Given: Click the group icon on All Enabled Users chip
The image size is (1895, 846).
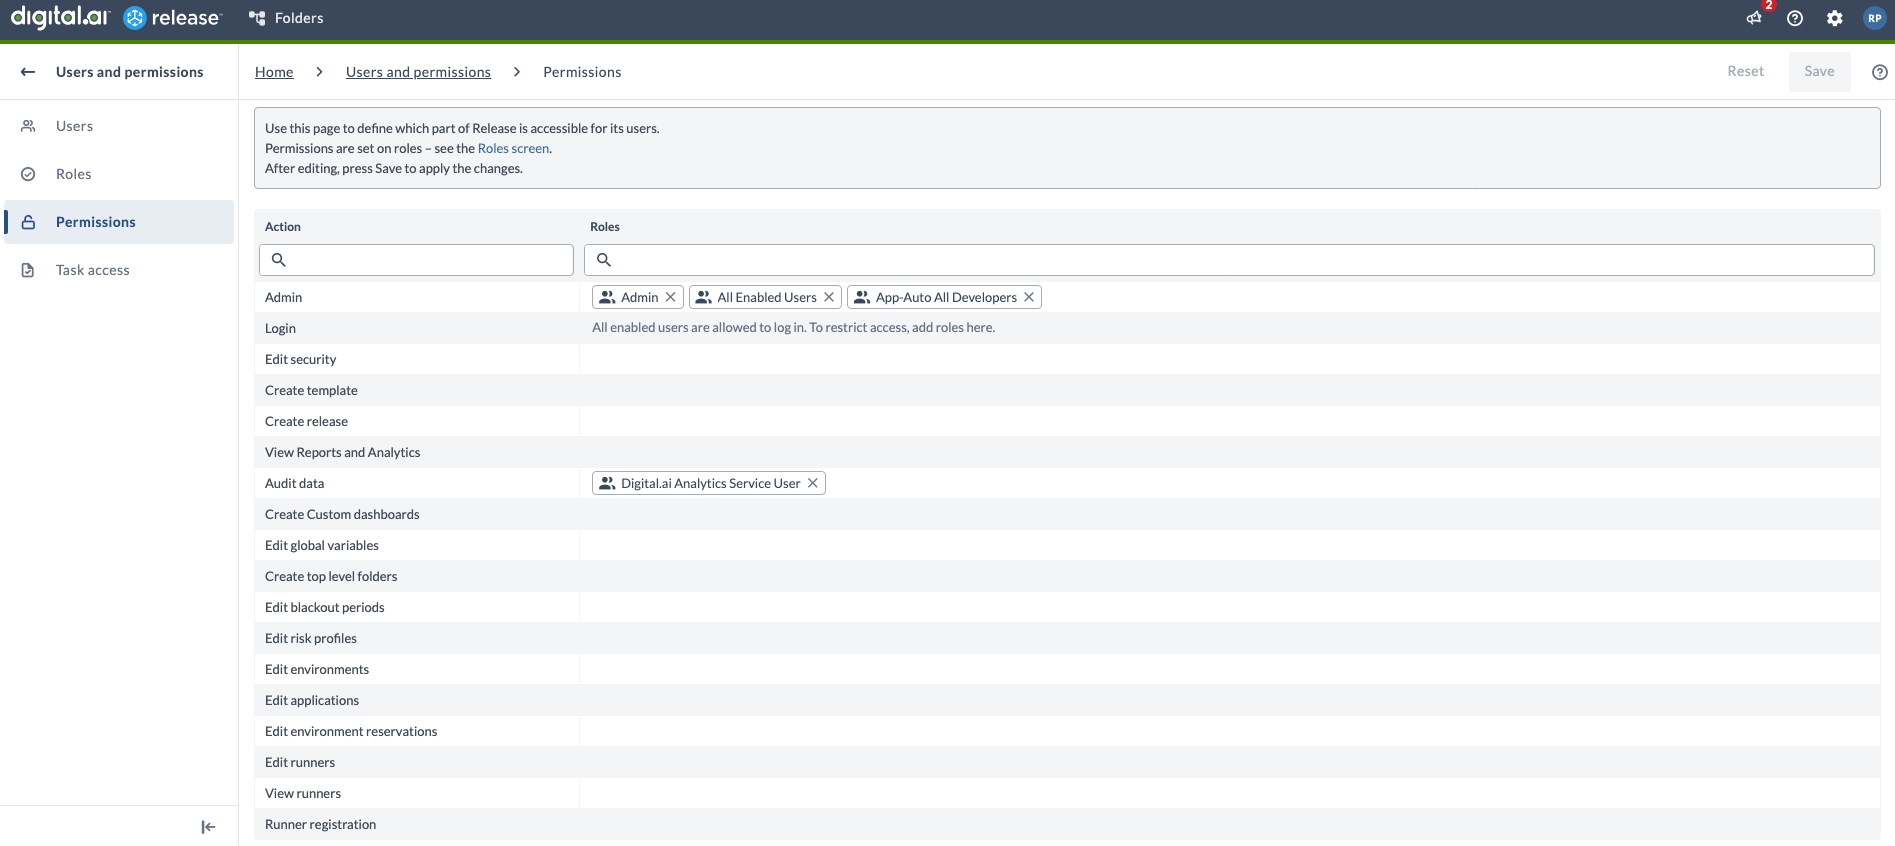Looking at the screenshot, I should [x=704, y=297].
